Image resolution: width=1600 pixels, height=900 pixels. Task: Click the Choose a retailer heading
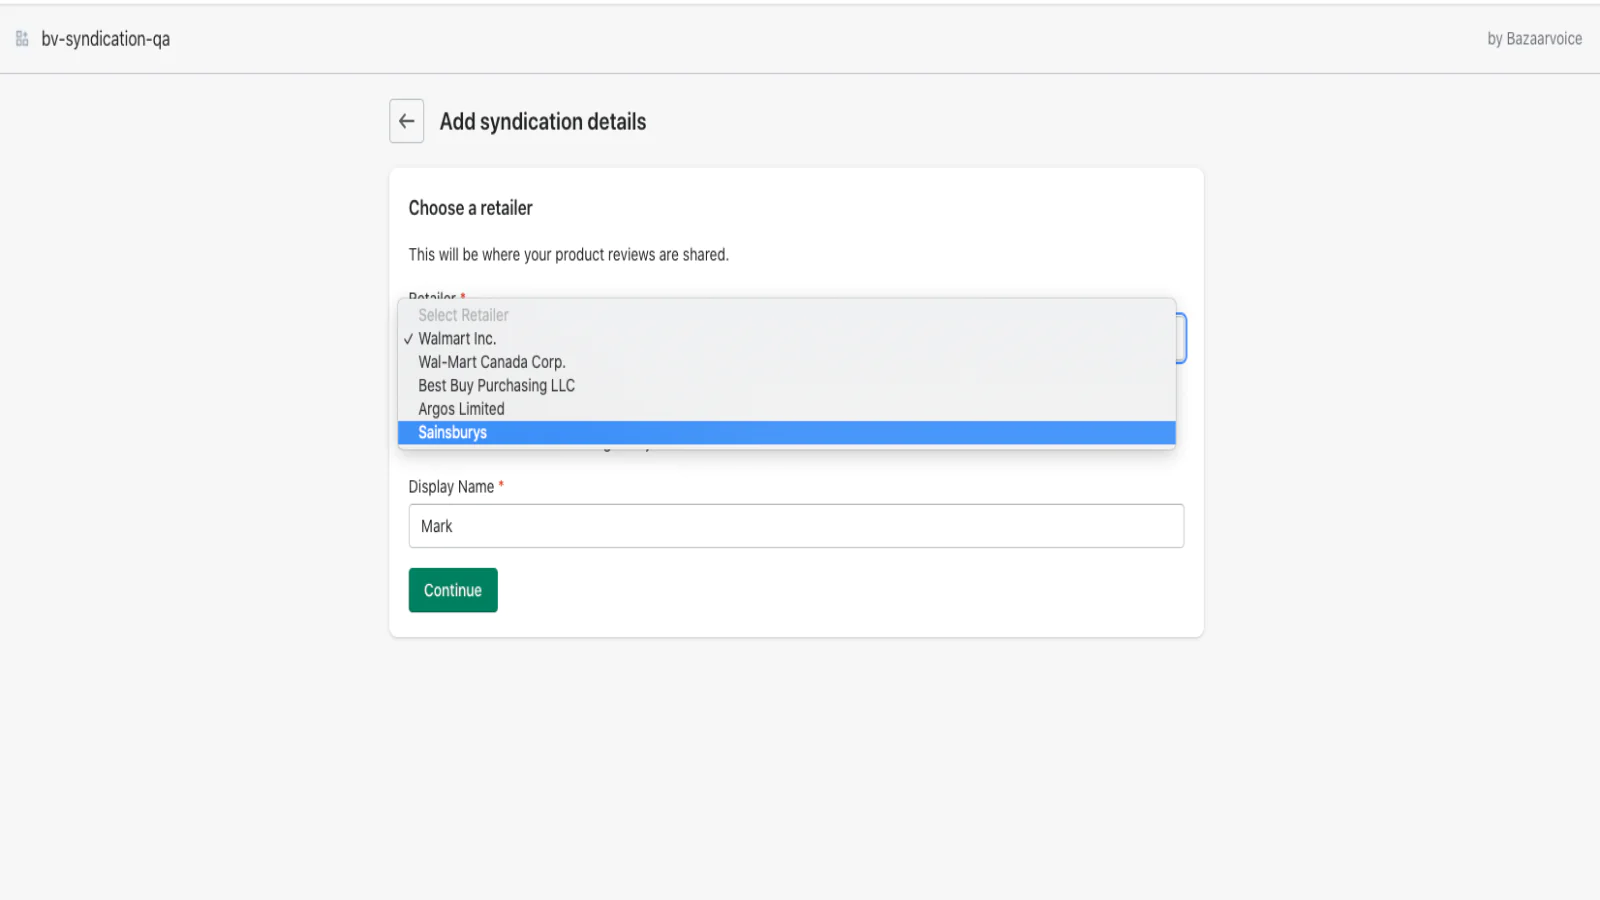point(470,208)
